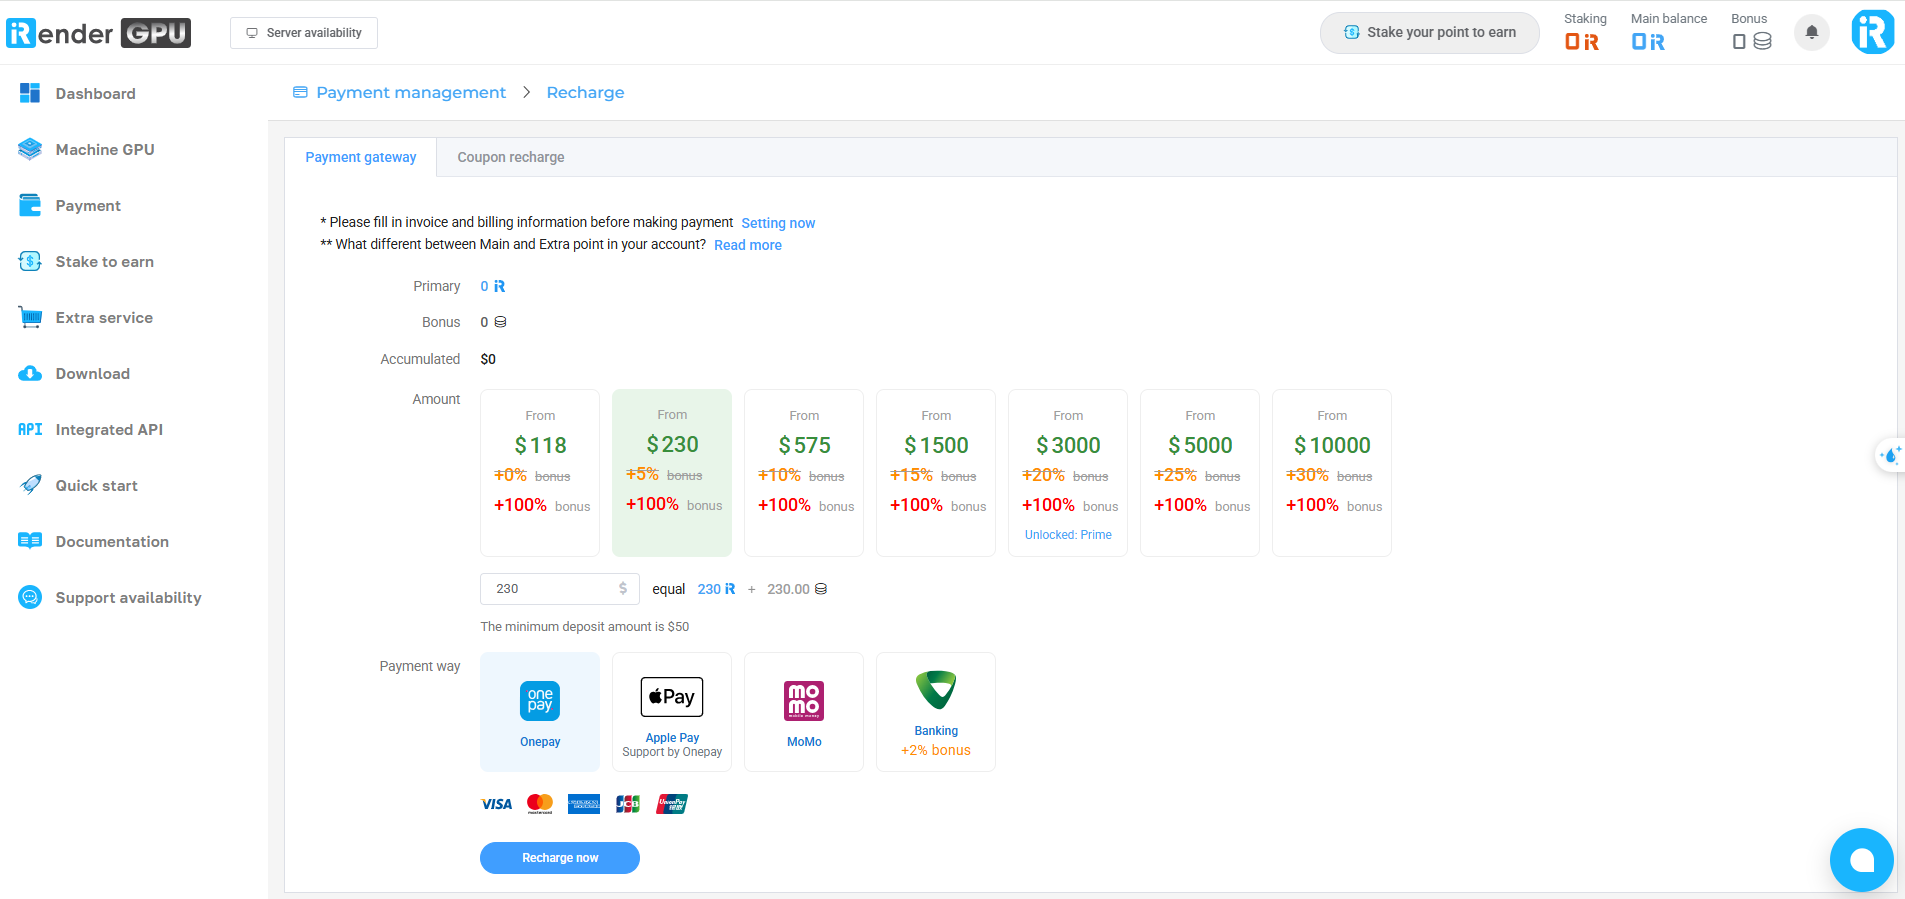Pick Apple Pay payment method

point(672,712)
